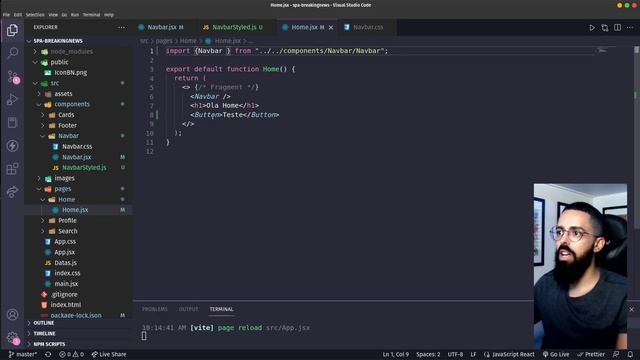Open the View menu
The width and height of the screenshot is (640, 360).
(x=53, y=15)
